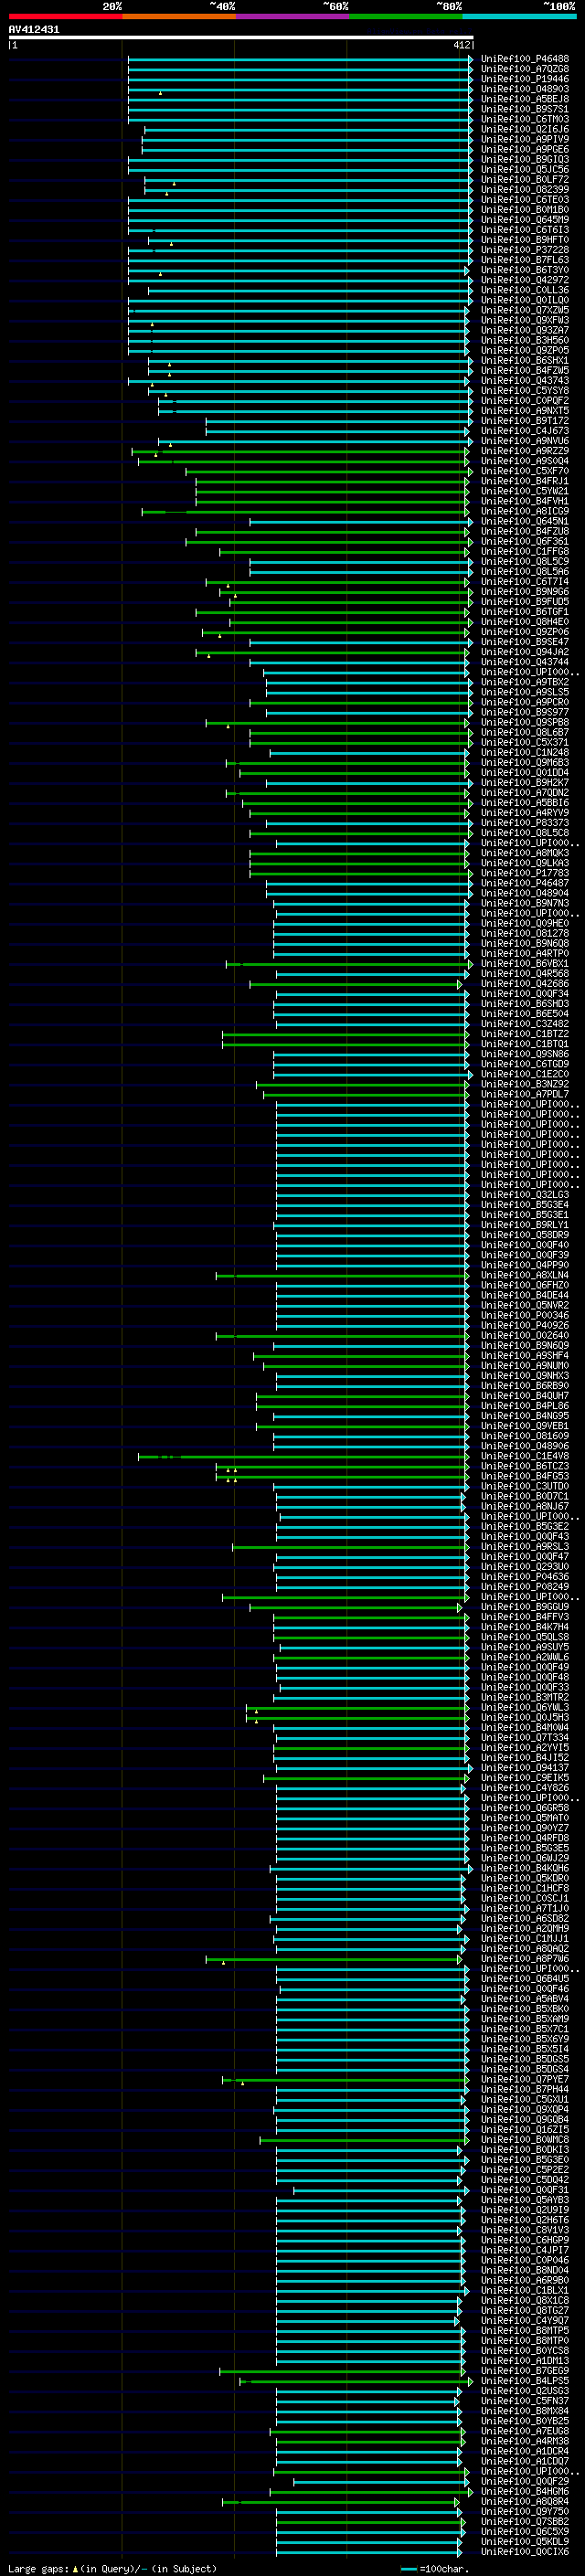Click the query end position 412 label
Viewport: 585px width, 2576px height.
(x=461, y=45)
